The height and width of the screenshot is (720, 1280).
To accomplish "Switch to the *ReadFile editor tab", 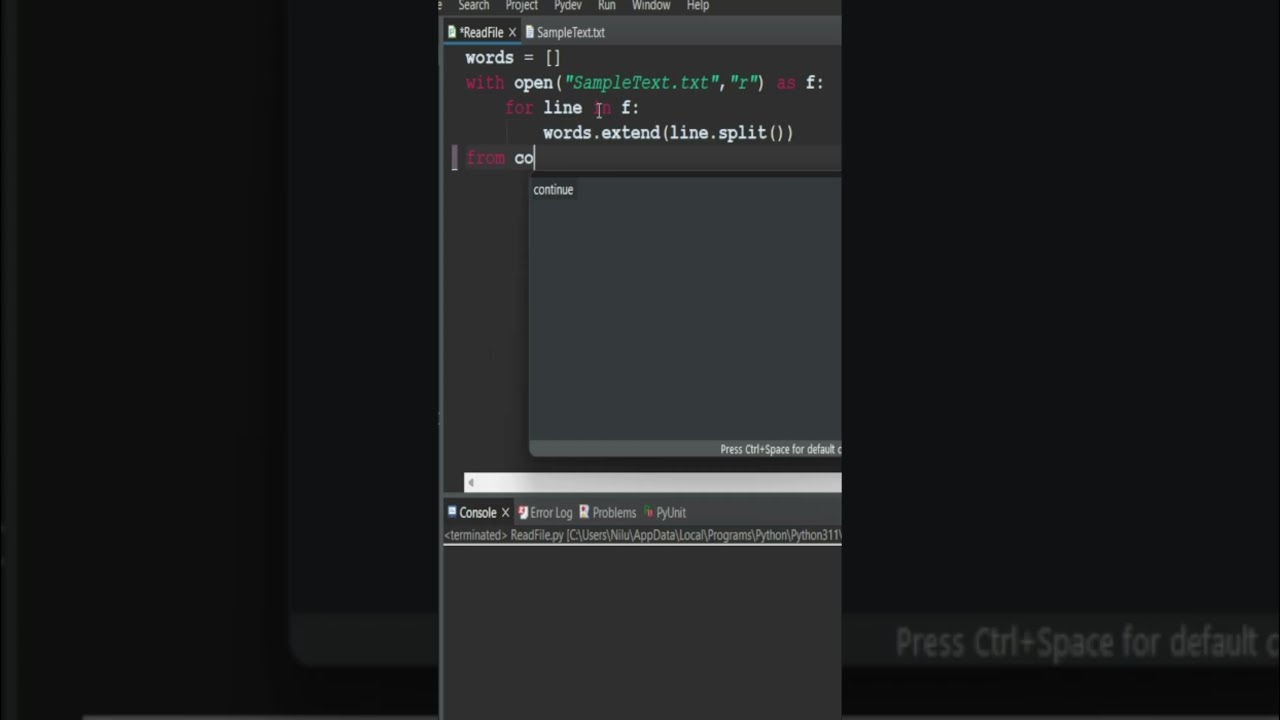I will tap(481, 33).
